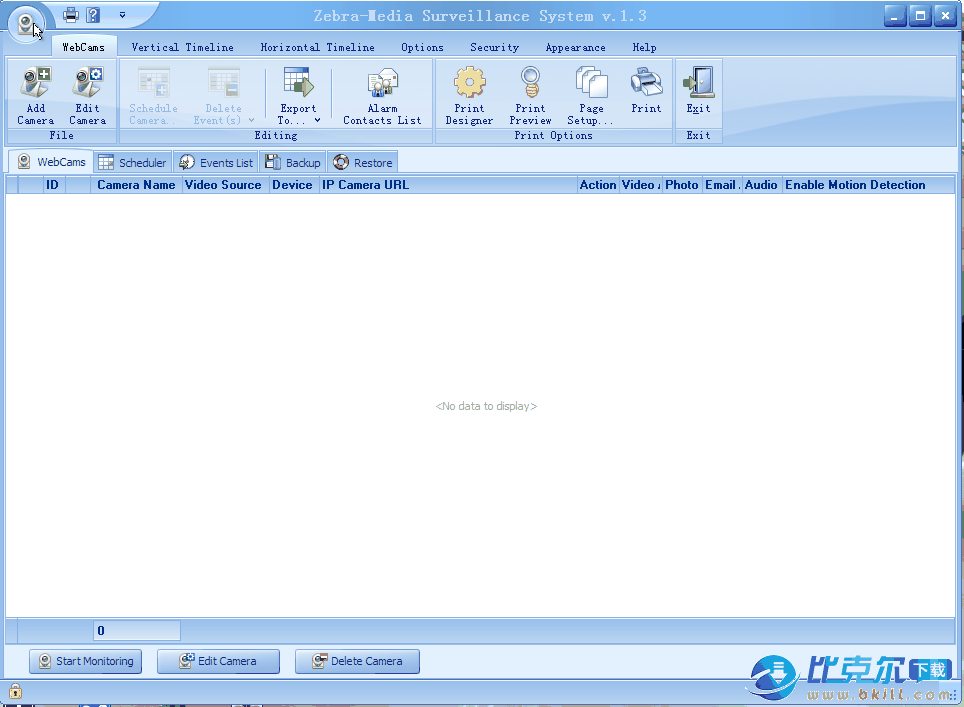Click the quick access printer icon
Viewport: 964px width, 707px height.
[71, 15]
